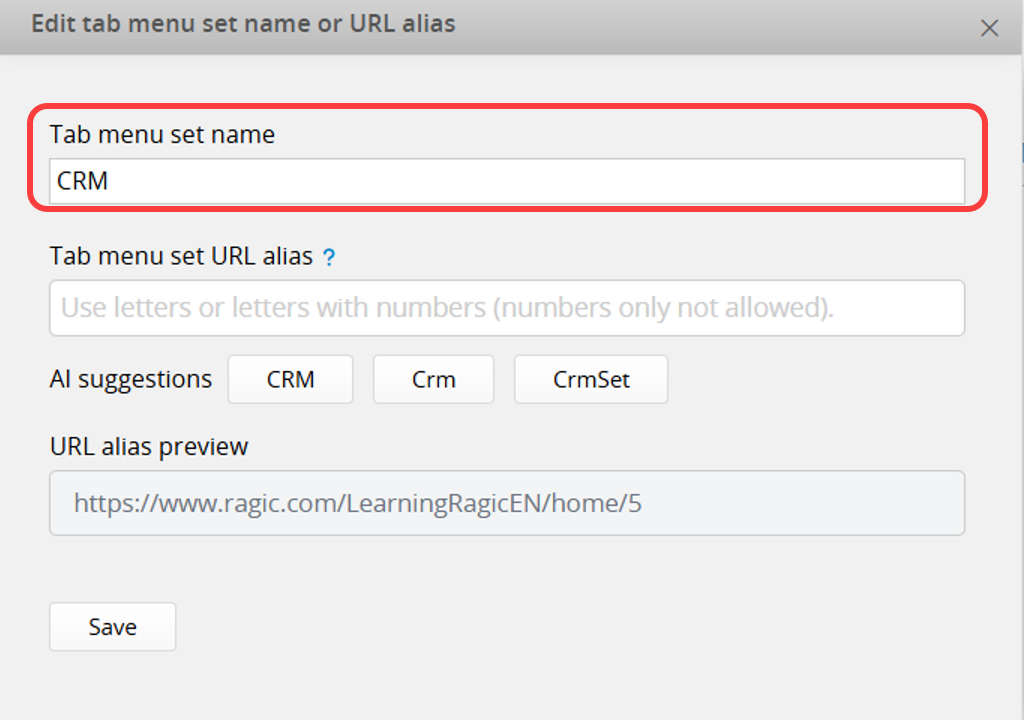Click the Tab menu set name label
Screen dimensions: 1024x720
(162, 135)
